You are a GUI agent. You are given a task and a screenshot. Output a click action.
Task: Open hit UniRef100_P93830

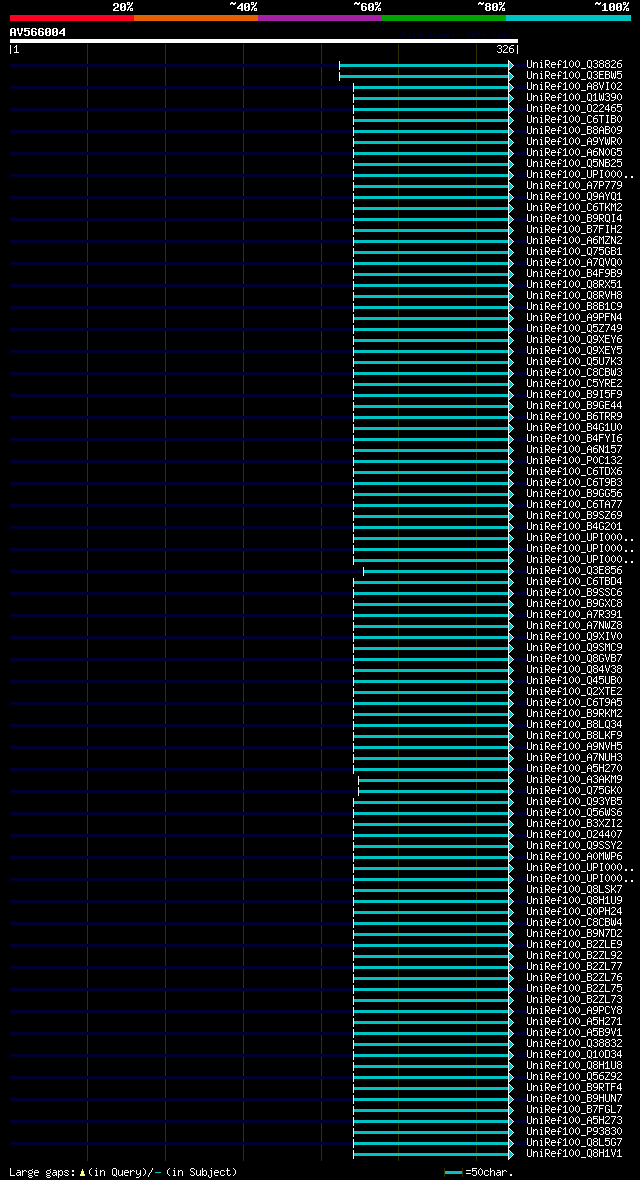(x=574, y=1131)
